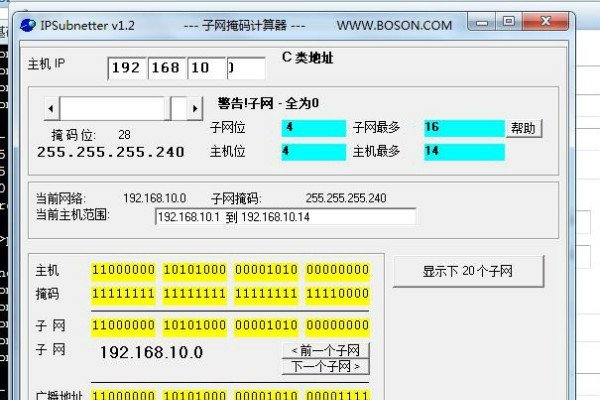Click the IPSubnetter app icon in title bar
The height and width of the screenshot is (400, 600).
(x=28, y=25)
